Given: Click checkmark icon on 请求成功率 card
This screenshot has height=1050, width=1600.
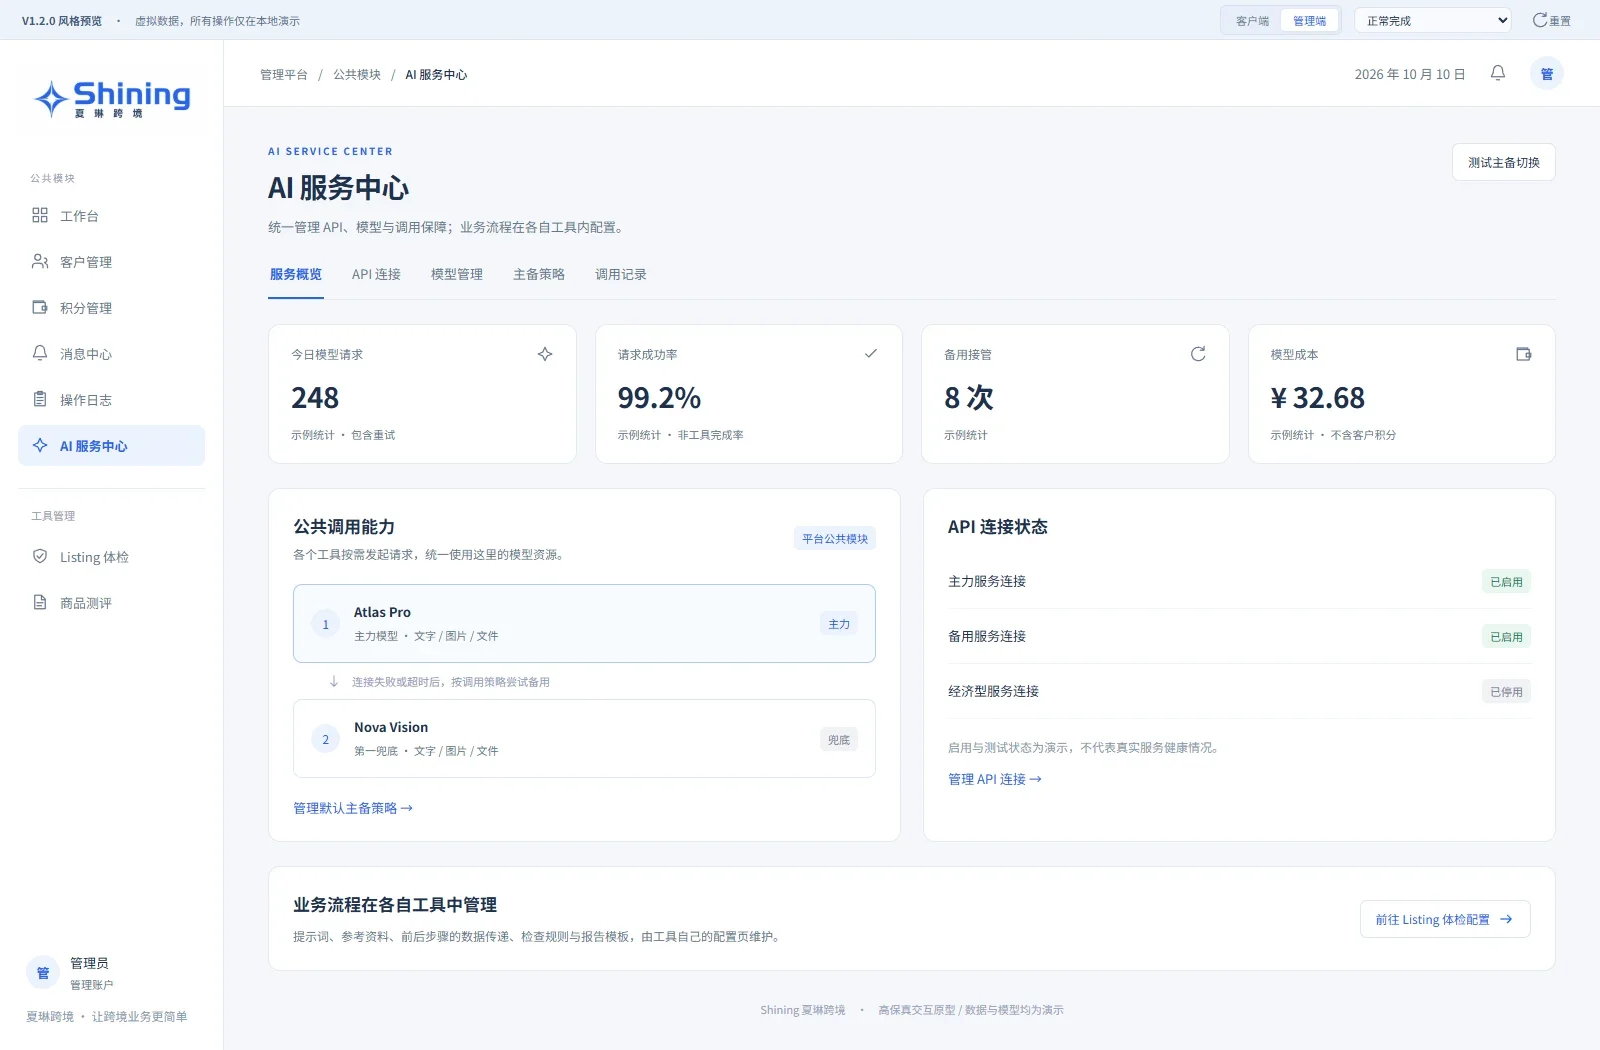Looking at the screenshot, I should 871,354.
